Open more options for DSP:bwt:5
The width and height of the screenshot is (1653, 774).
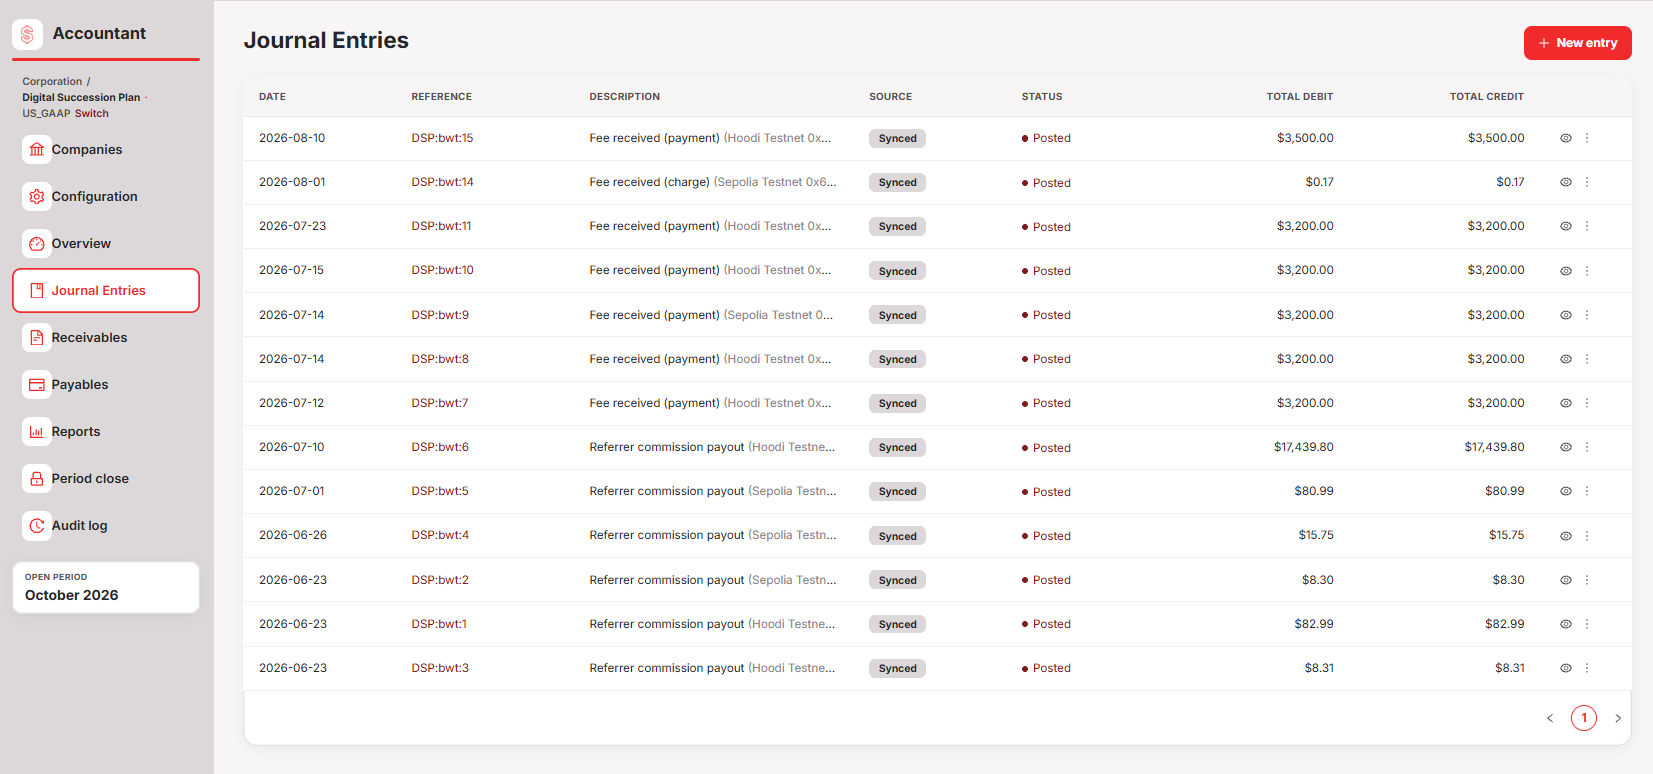[x=1587, y=491]
